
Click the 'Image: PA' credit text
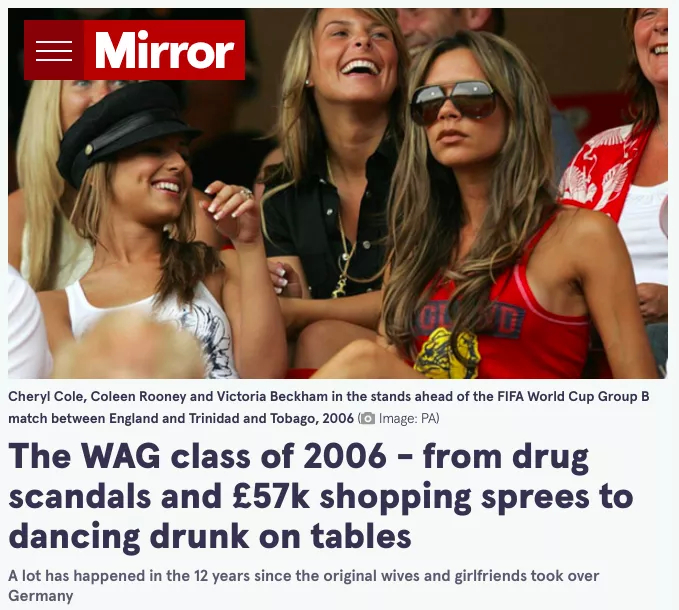[407, 419]
